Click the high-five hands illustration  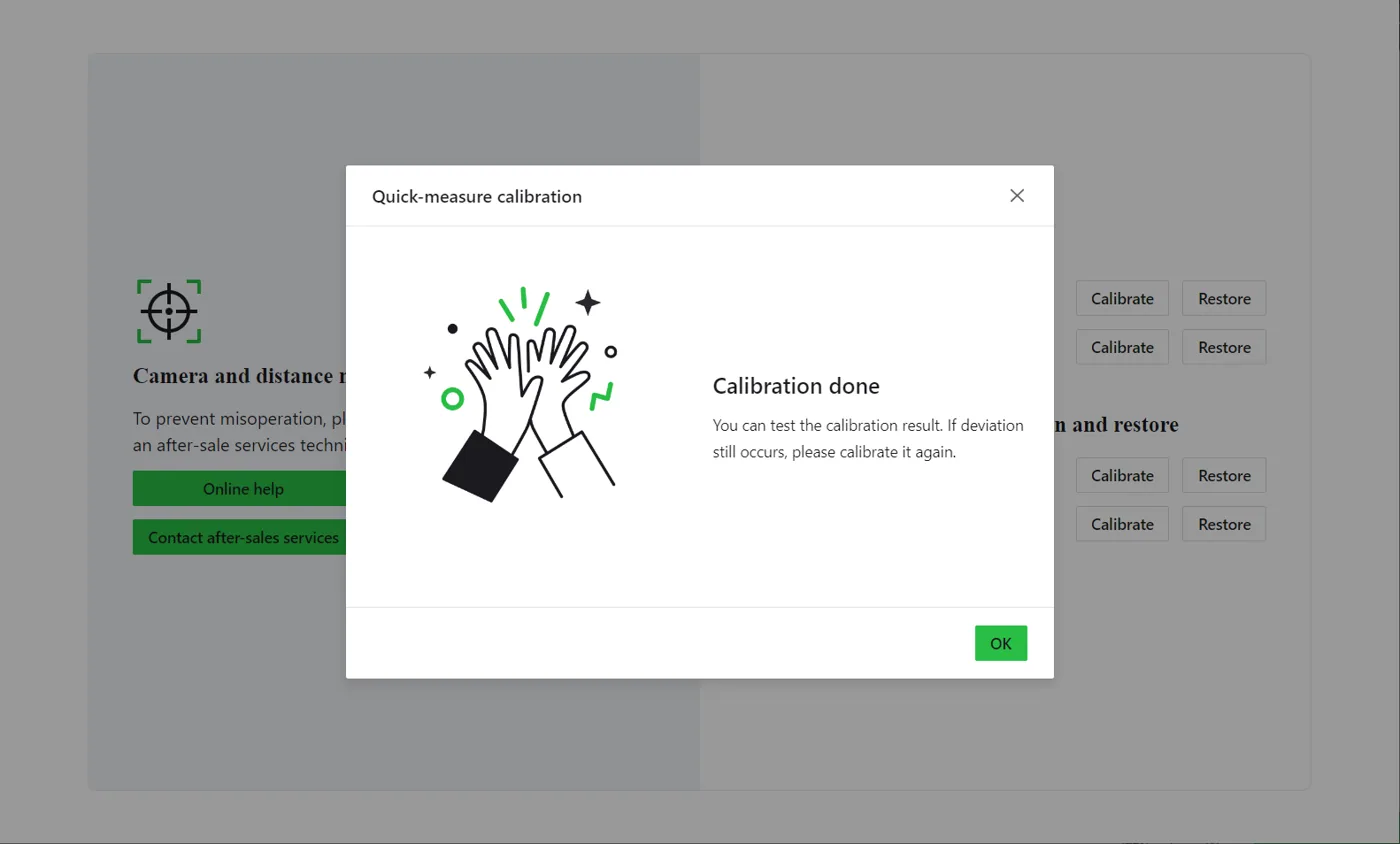click(520, 395)
